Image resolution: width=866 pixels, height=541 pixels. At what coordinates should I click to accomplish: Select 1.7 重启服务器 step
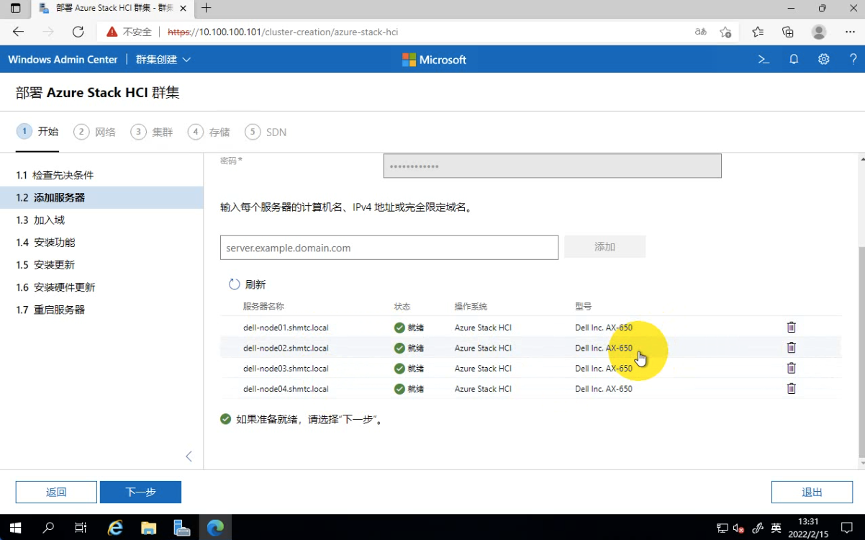[x=102, y=310]
